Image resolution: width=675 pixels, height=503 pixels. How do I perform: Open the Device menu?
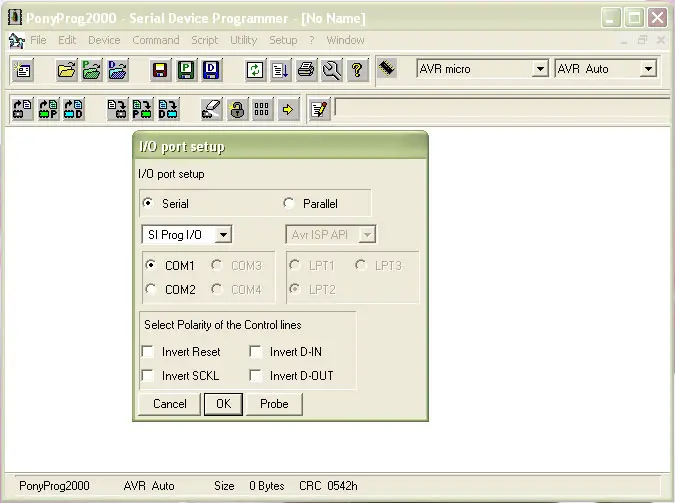click(x=104, y=40)
